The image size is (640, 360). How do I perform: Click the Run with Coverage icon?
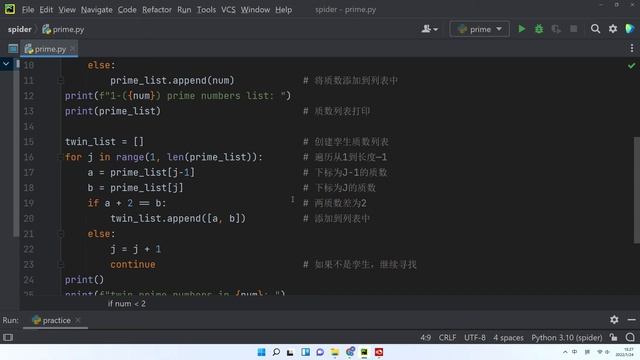pyautogui.click(x=556, y=29)
